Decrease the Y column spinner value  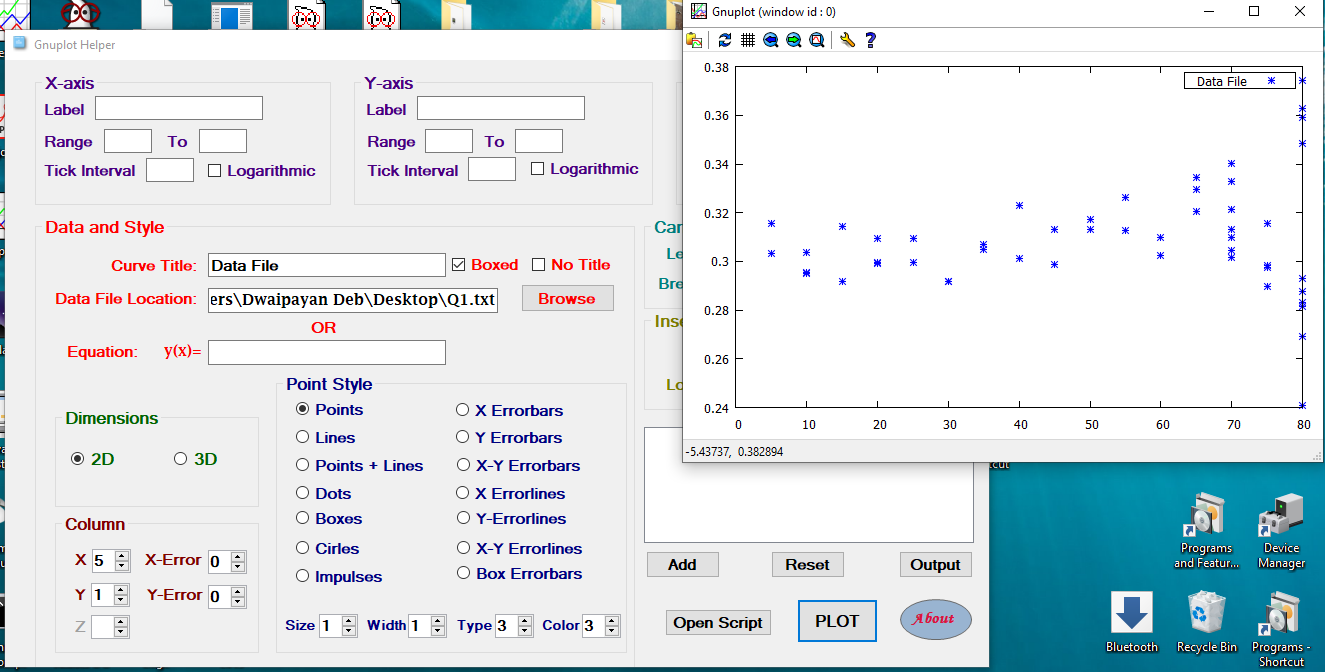tap(122, 600)
